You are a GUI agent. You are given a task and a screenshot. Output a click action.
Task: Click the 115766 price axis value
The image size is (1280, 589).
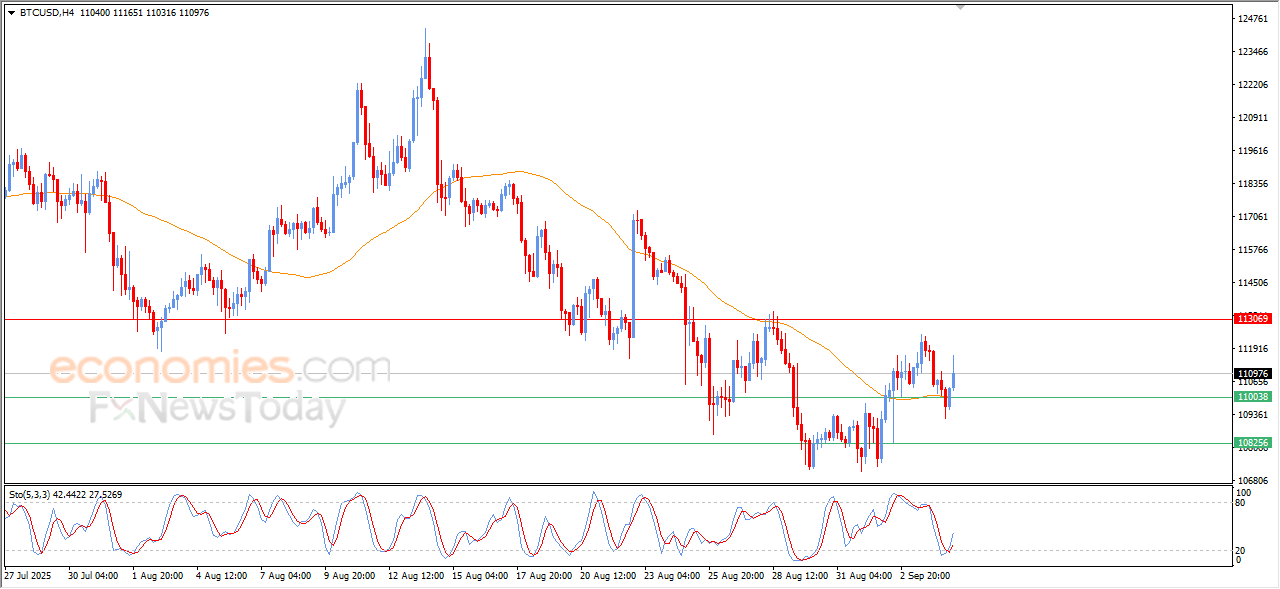tap(1254, 249)
